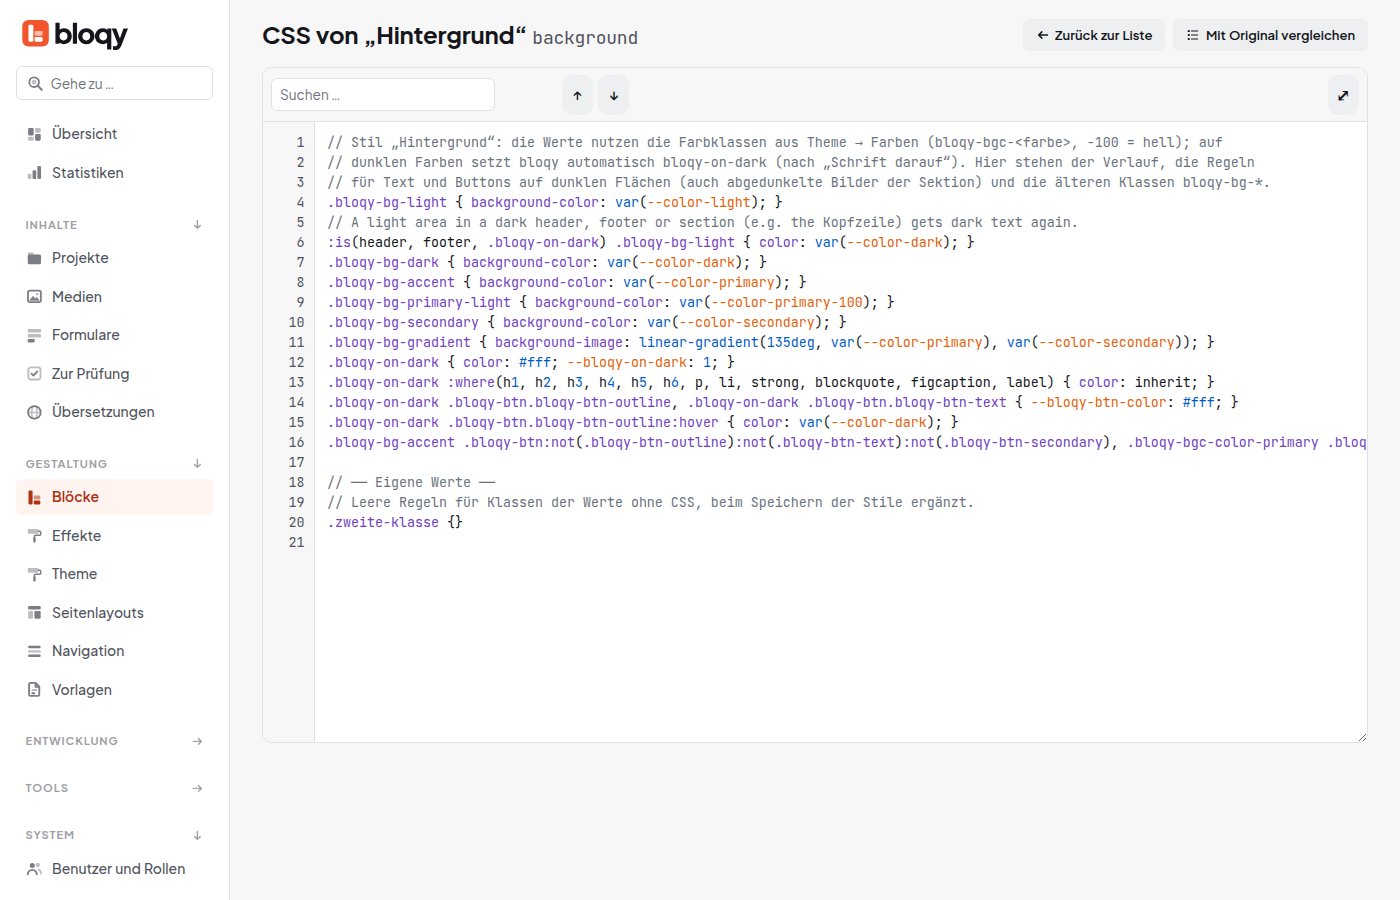Click the Projekte folder icon

click(x=34, y=258)
